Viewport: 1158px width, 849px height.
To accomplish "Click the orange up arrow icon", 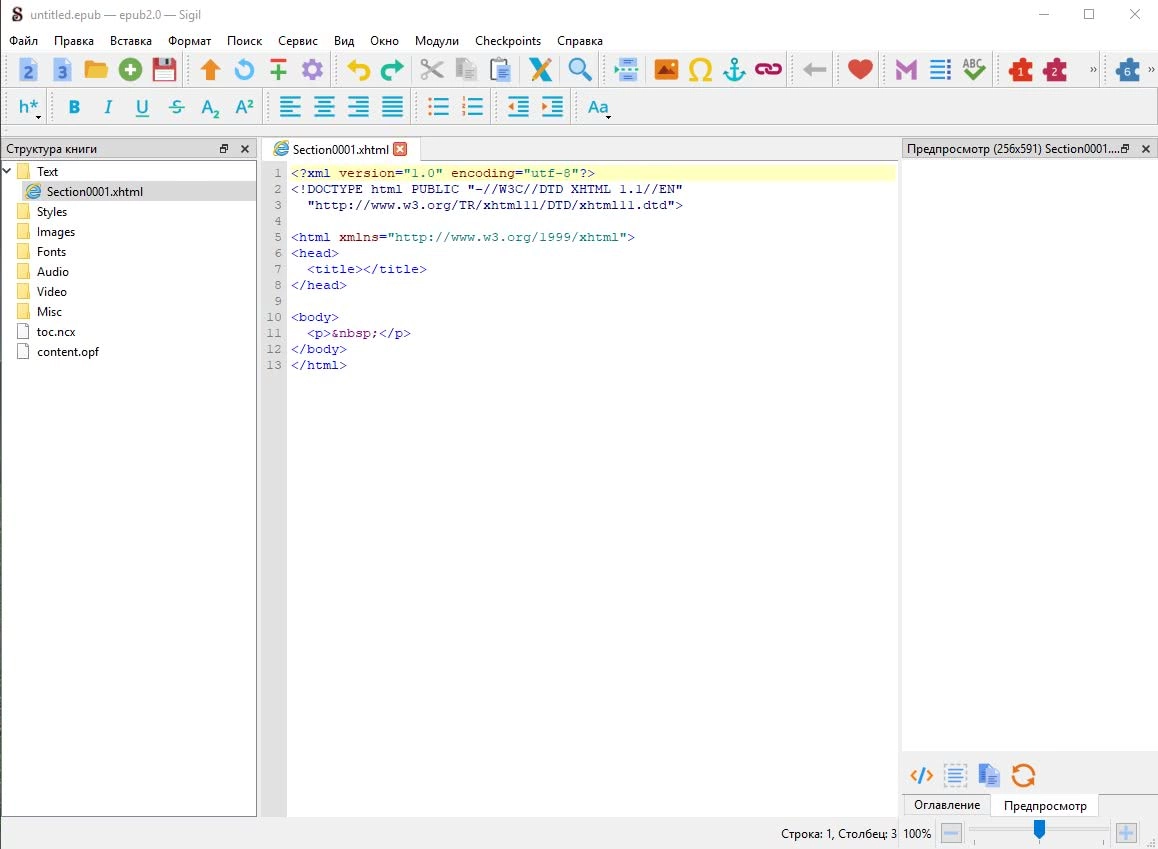I will 210,70.
